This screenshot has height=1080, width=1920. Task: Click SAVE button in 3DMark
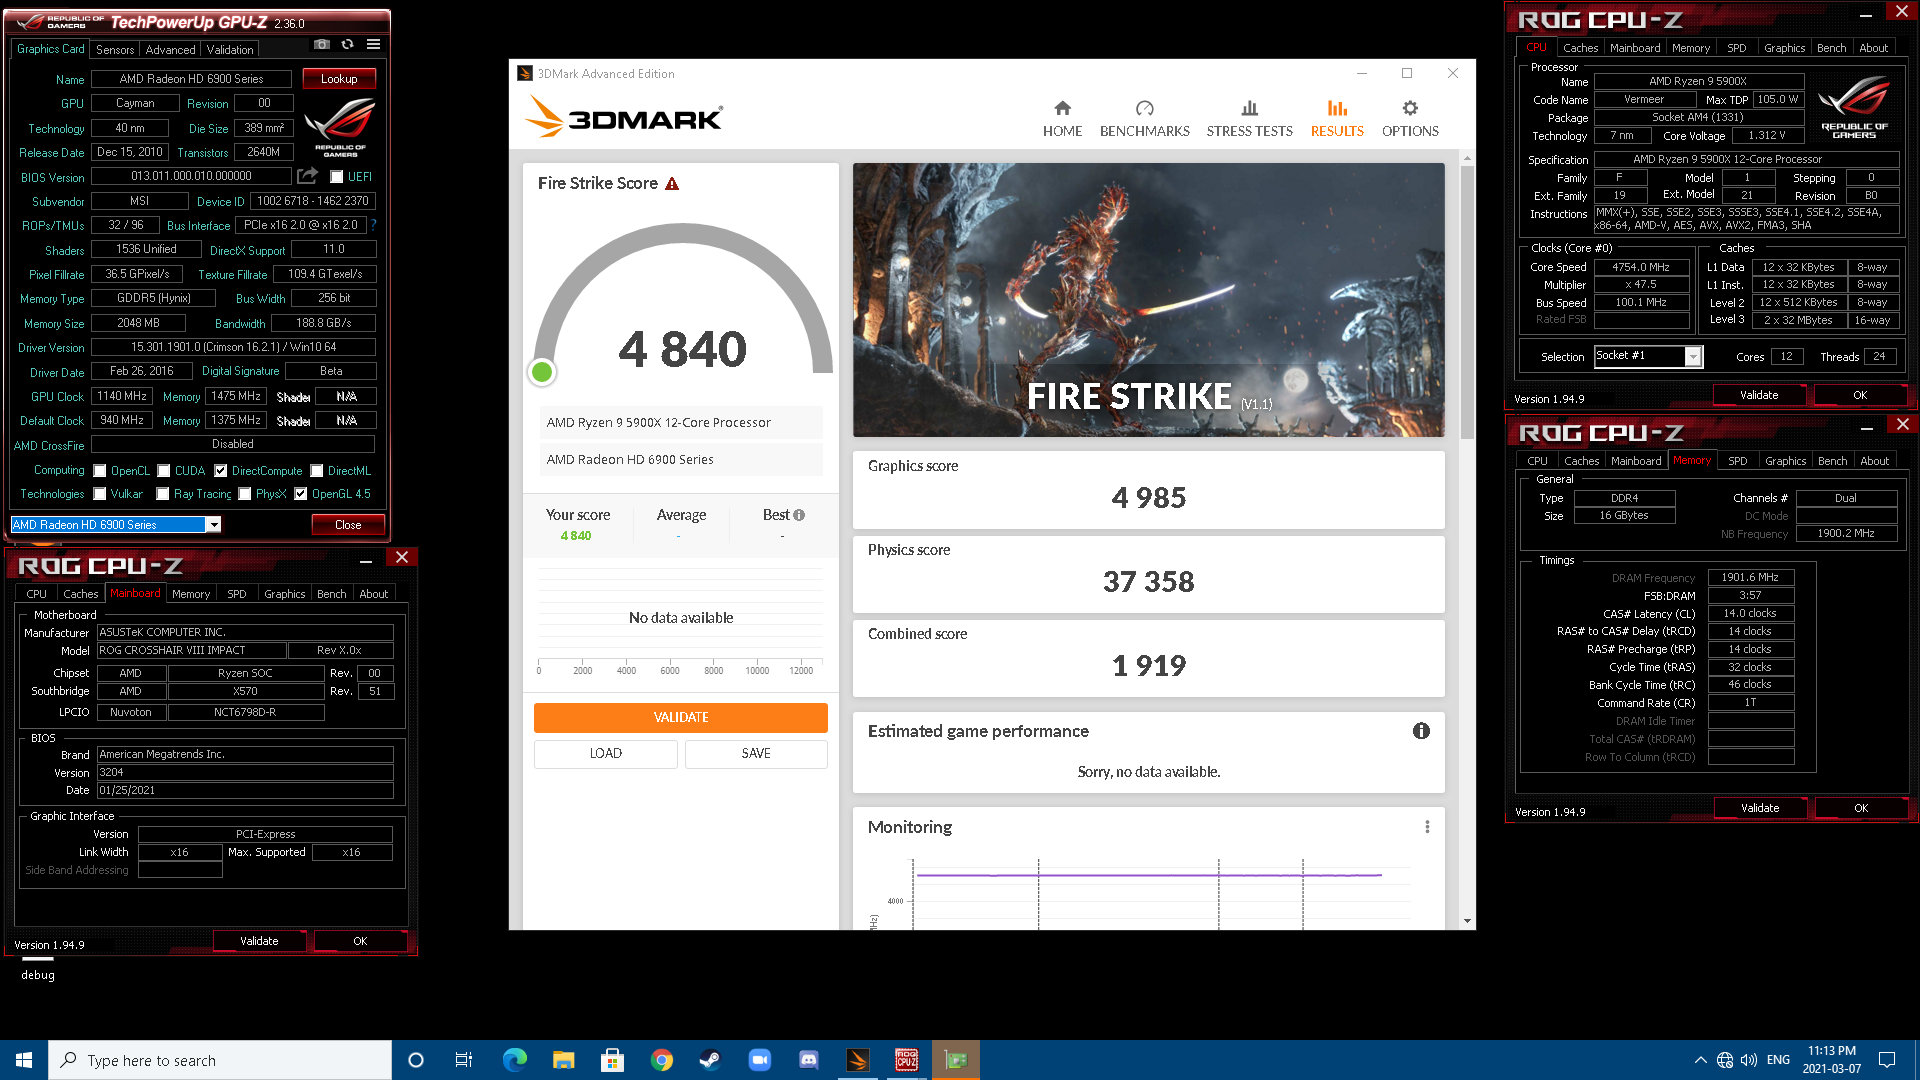[x=756, y=754]
